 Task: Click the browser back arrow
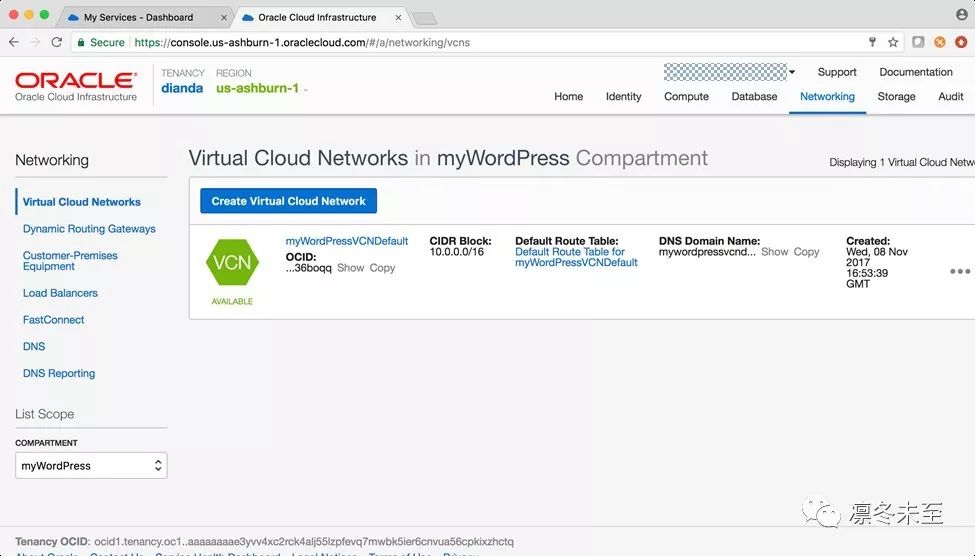tap(14, 42)
